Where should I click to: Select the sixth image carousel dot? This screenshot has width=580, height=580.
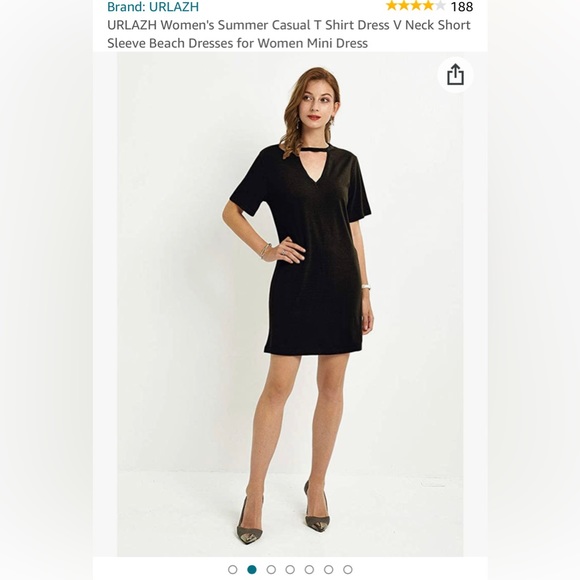click(x=328, y=569)
